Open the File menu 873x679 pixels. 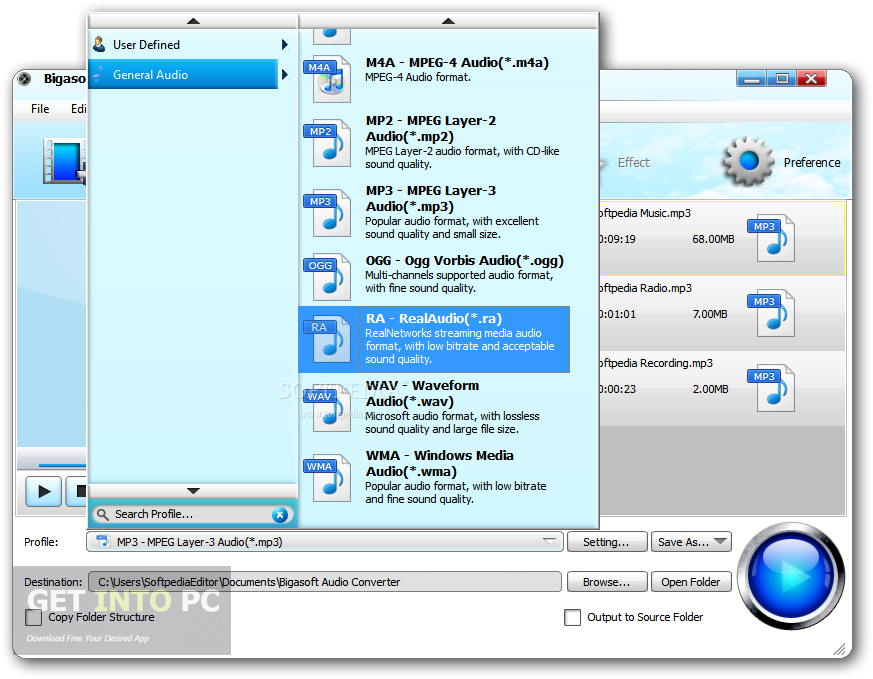click(40, 109)
